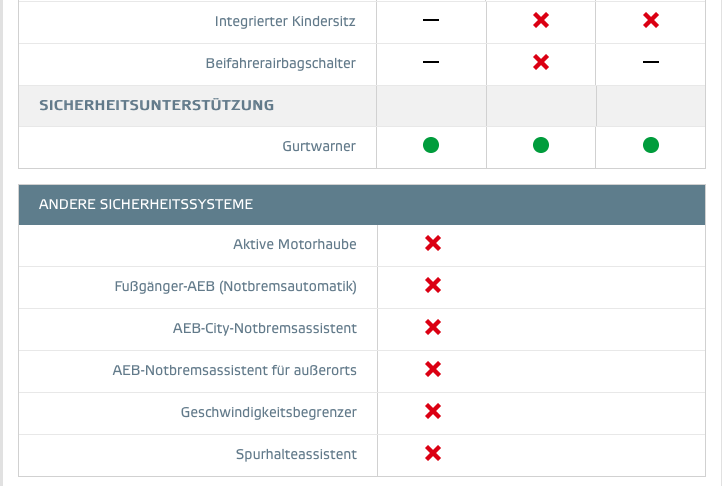Image resolution: width=722 pixels, height=486 pixels.
Task: Click last green dot in Gurtwarner row
Action: pyautogui.click(x=651, y=145)
